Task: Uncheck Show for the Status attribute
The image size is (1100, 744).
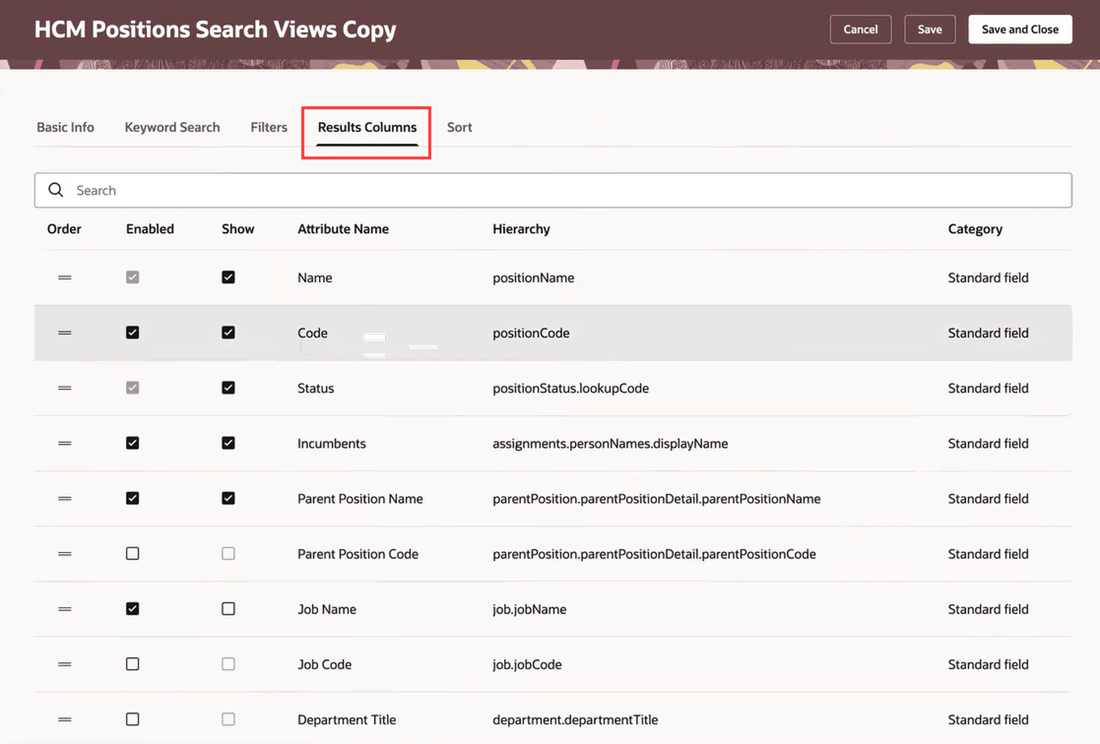Action: click(x=228, y=388)
